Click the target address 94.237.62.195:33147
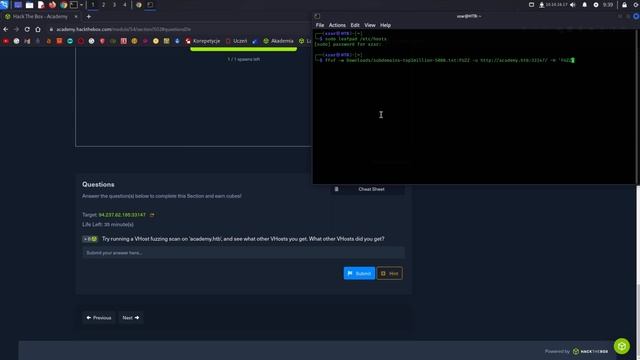The image size is (640, 360). (122, 215)
